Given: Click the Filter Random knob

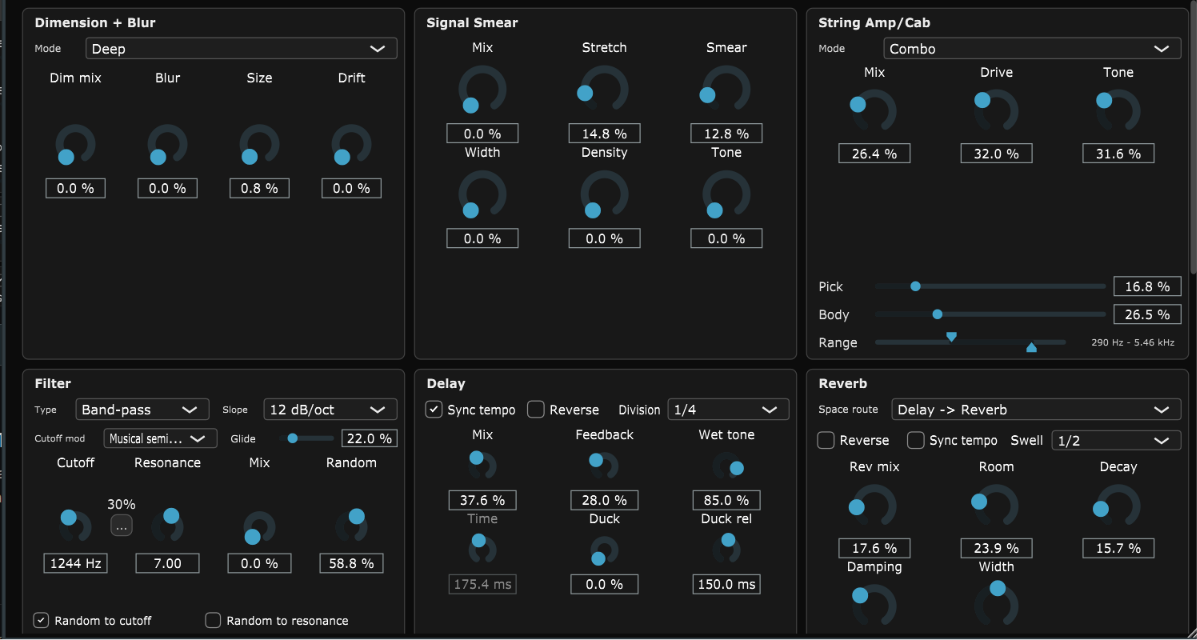Looking at the screenshot, I should pos(351,525).
